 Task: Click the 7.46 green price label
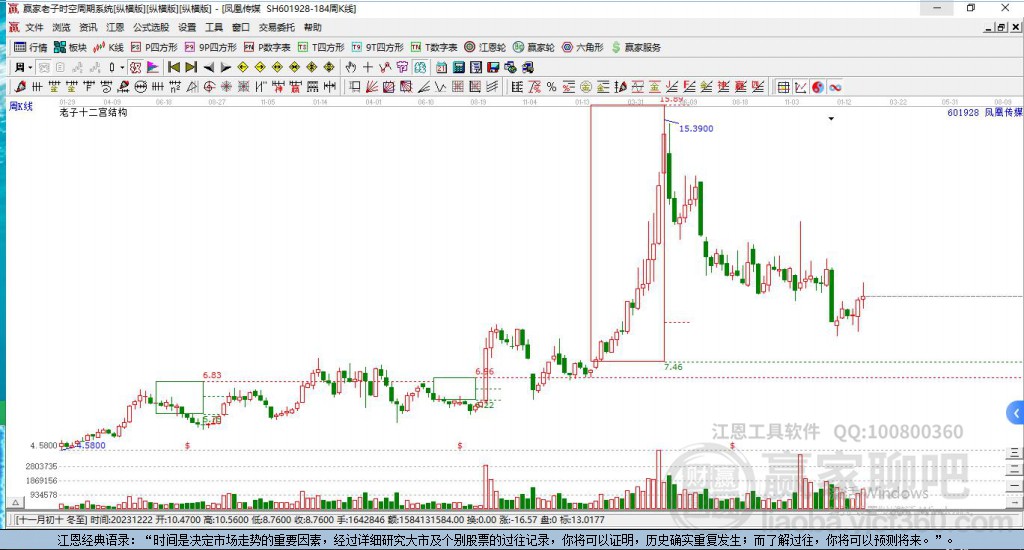(x=673, y=367)
